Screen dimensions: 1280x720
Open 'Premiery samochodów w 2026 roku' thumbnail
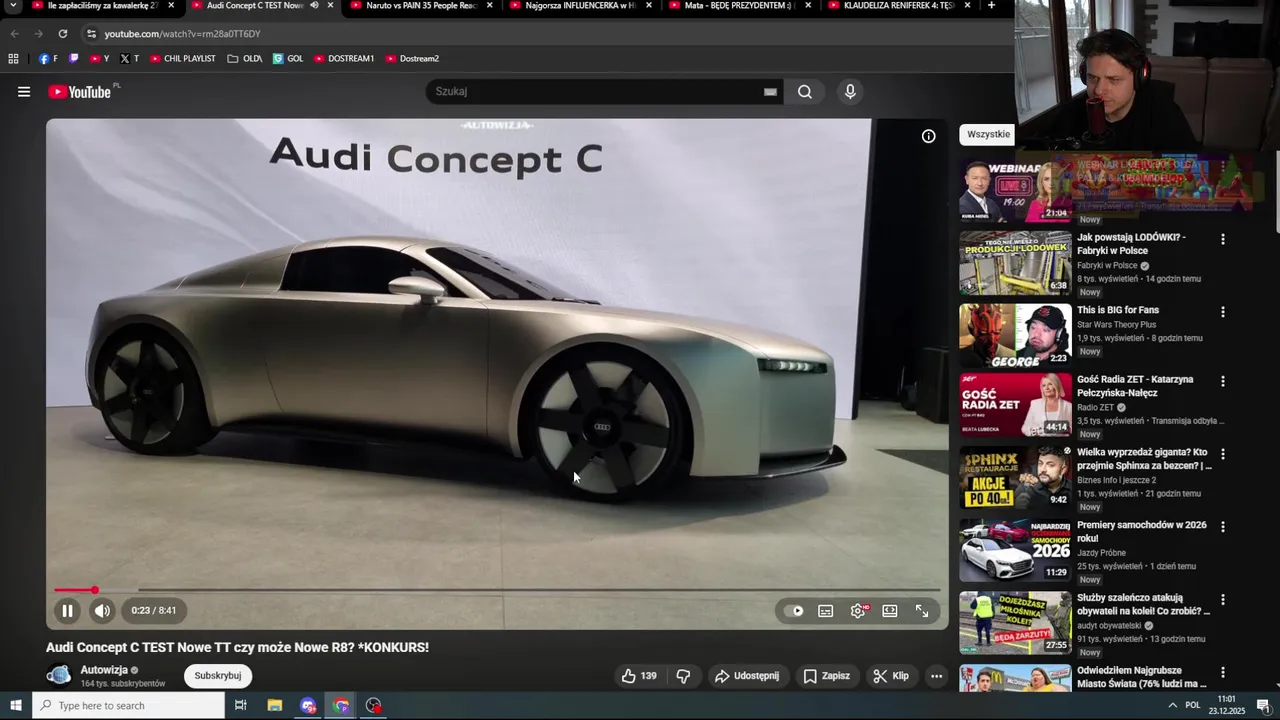point(1015,550)
